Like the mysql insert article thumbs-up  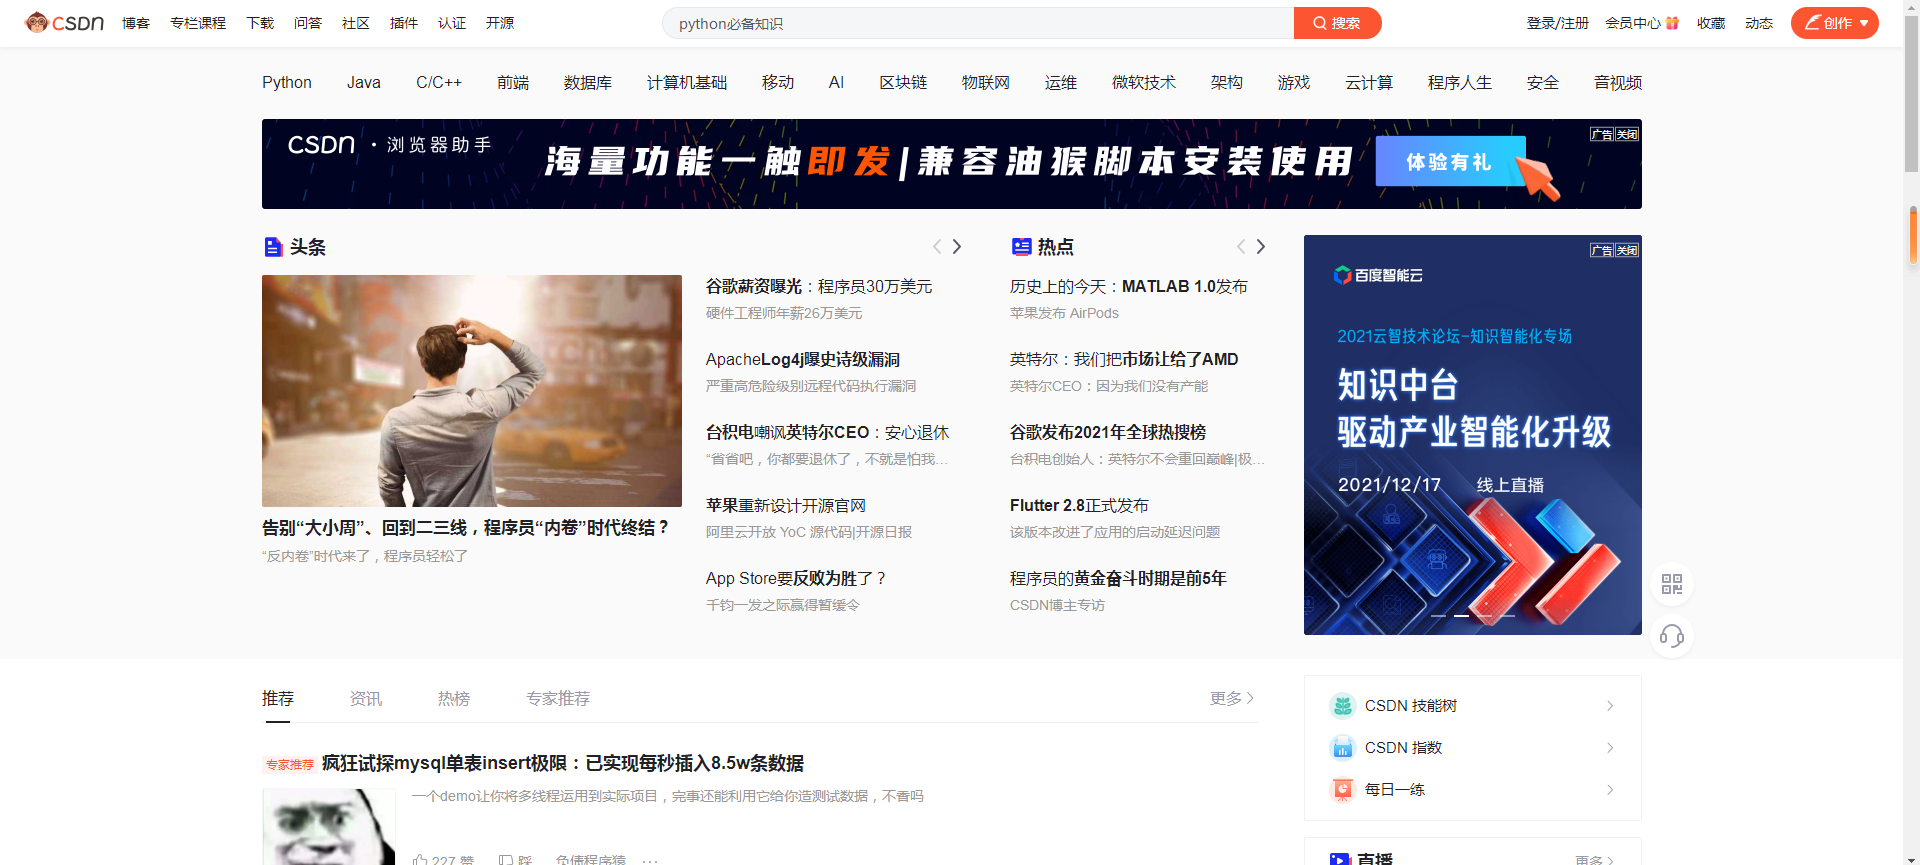click(420, 860)
